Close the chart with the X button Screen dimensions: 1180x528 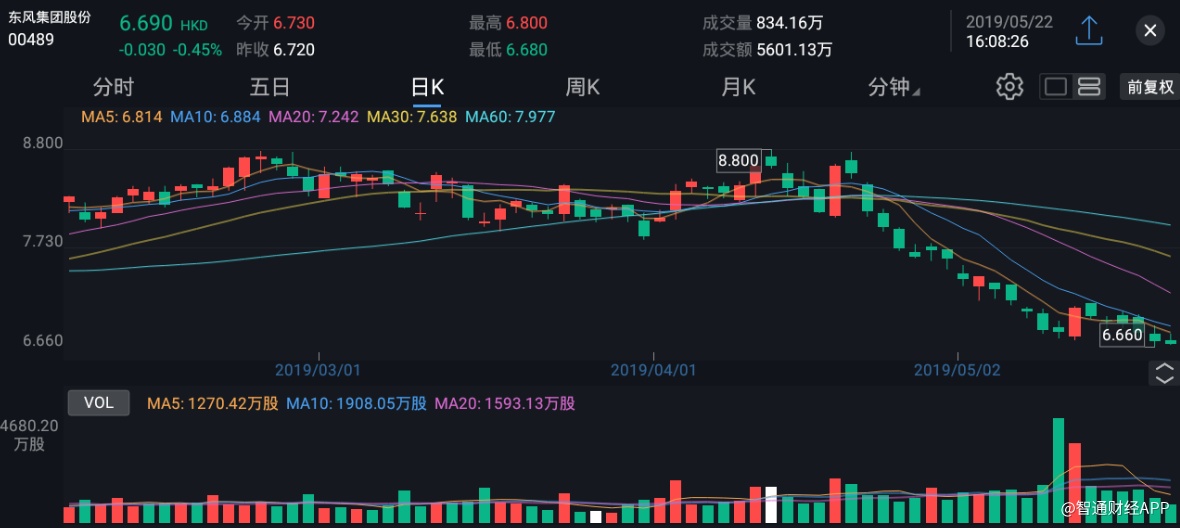(1150, 31)
